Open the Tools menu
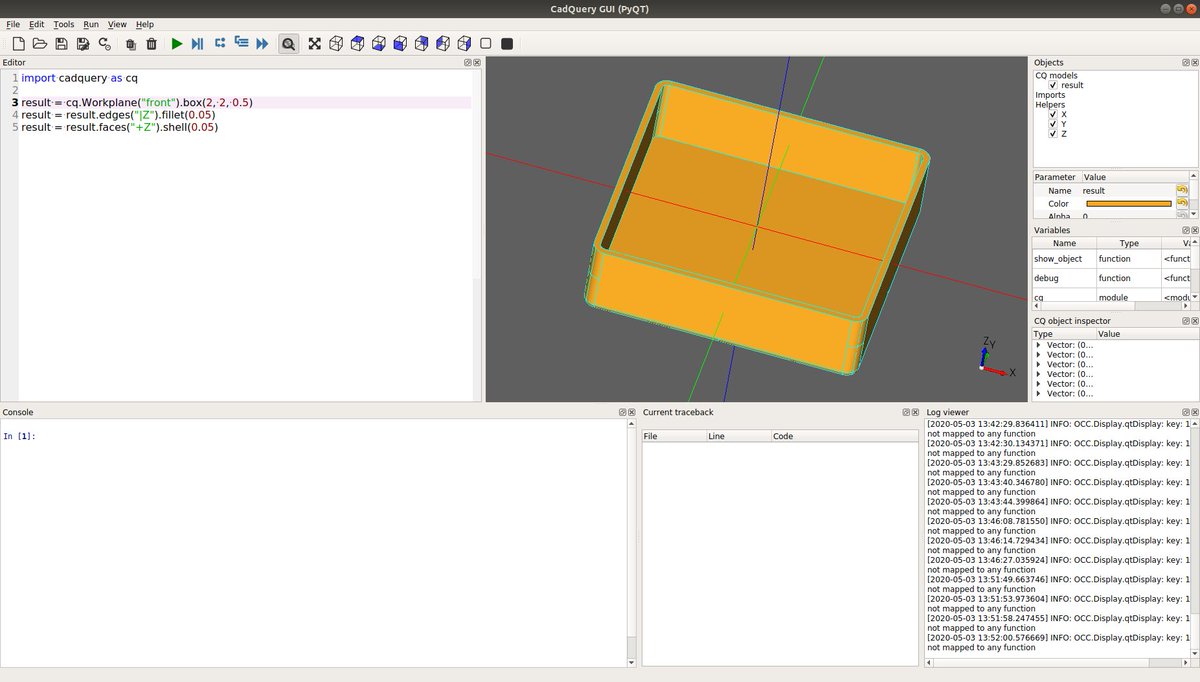Viewport: 1200px width, 682px height. [x=64, y=24]
